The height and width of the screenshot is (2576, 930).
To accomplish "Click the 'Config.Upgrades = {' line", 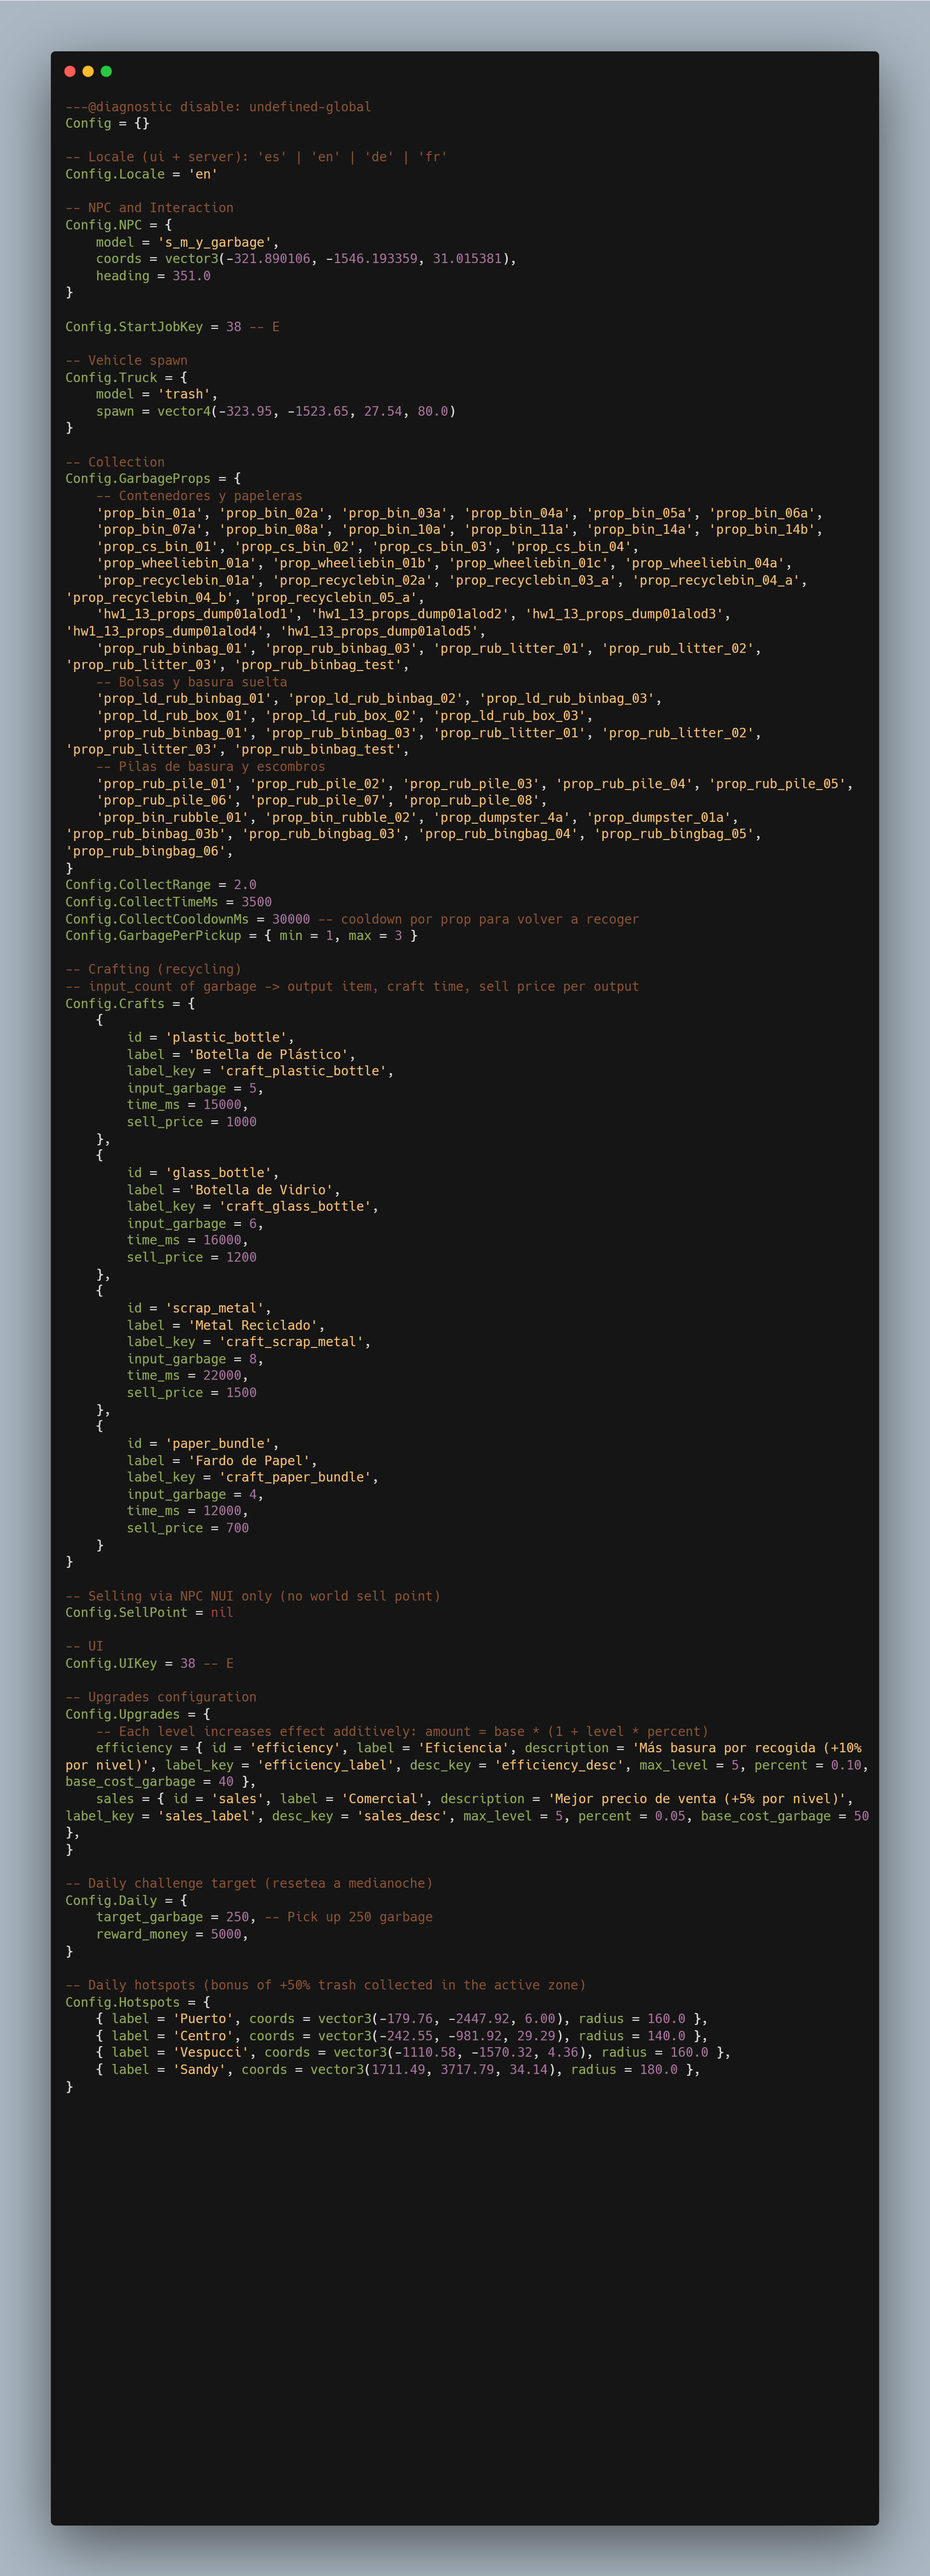I will pyautogui.click(x=137, y=1714).
